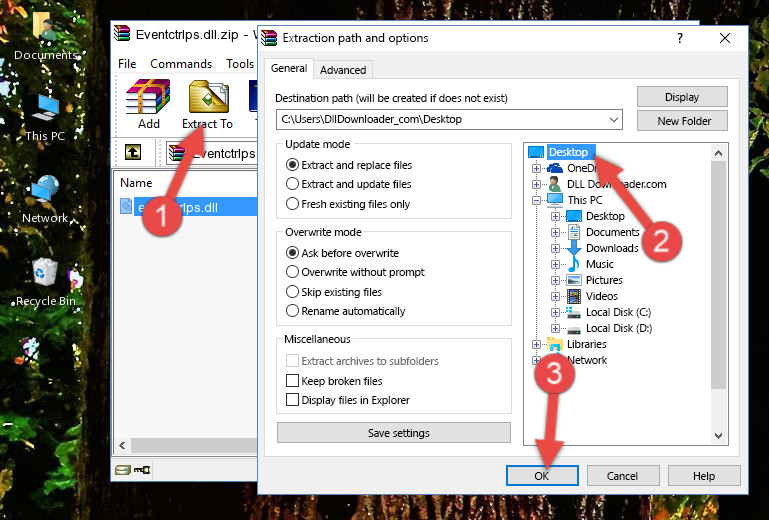Expand the OneDrive tree node
Screen dimensions: 769x520
[x=536, y=168]
